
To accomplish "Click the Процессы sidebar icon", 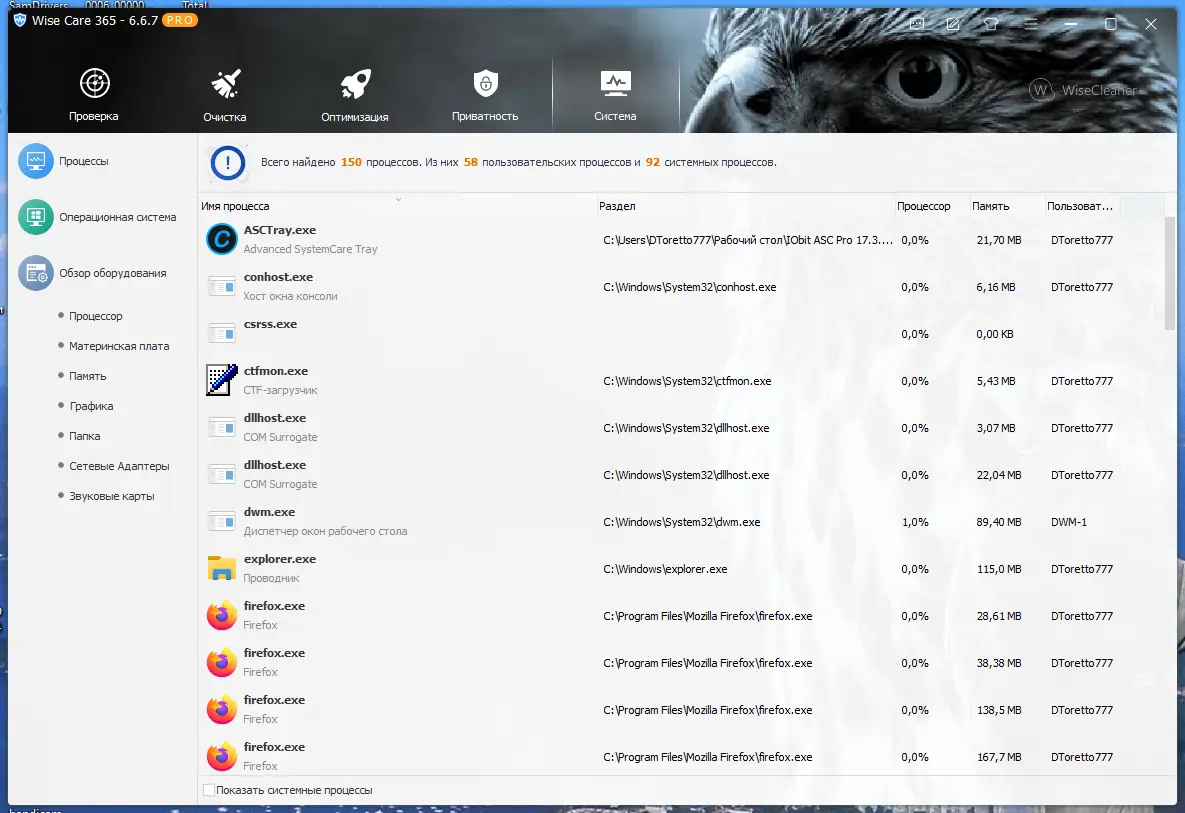I will click(x=36, y=161).
